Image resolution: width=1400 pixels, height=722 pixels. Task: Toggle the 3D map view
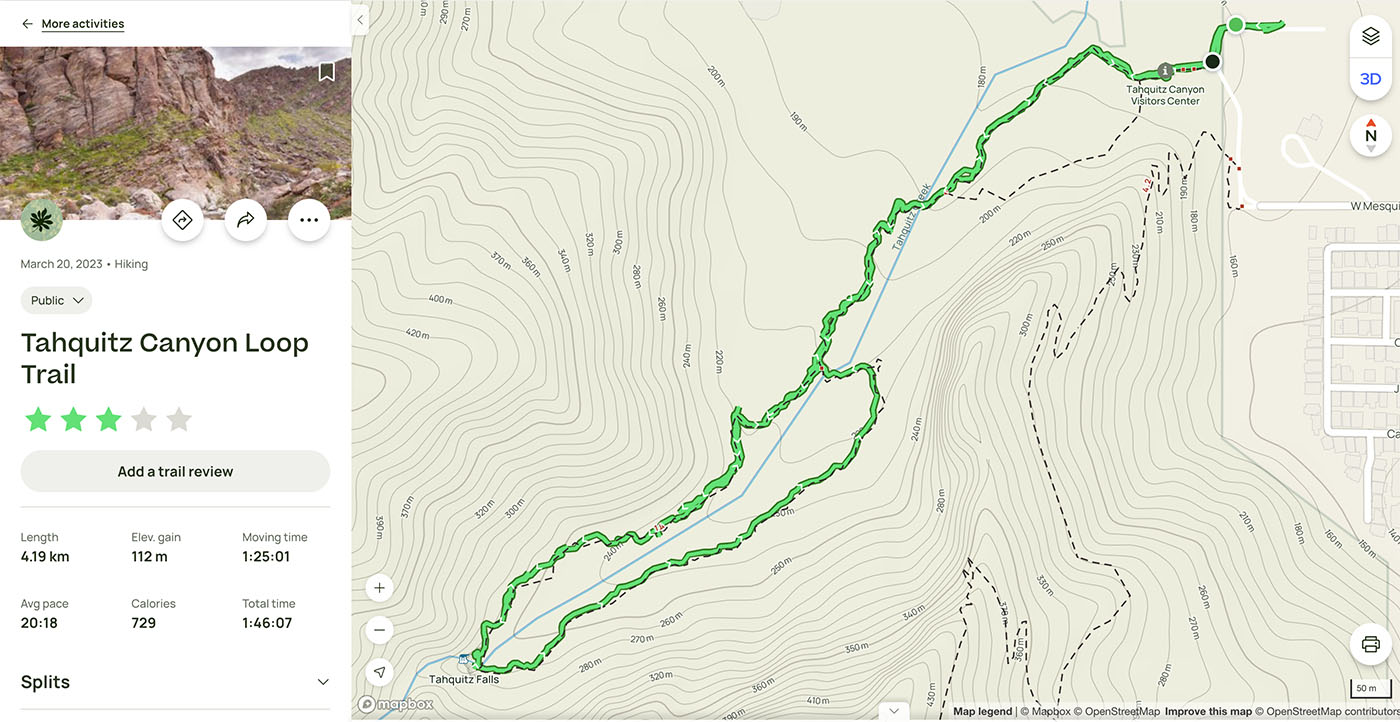pos(1371,79)
